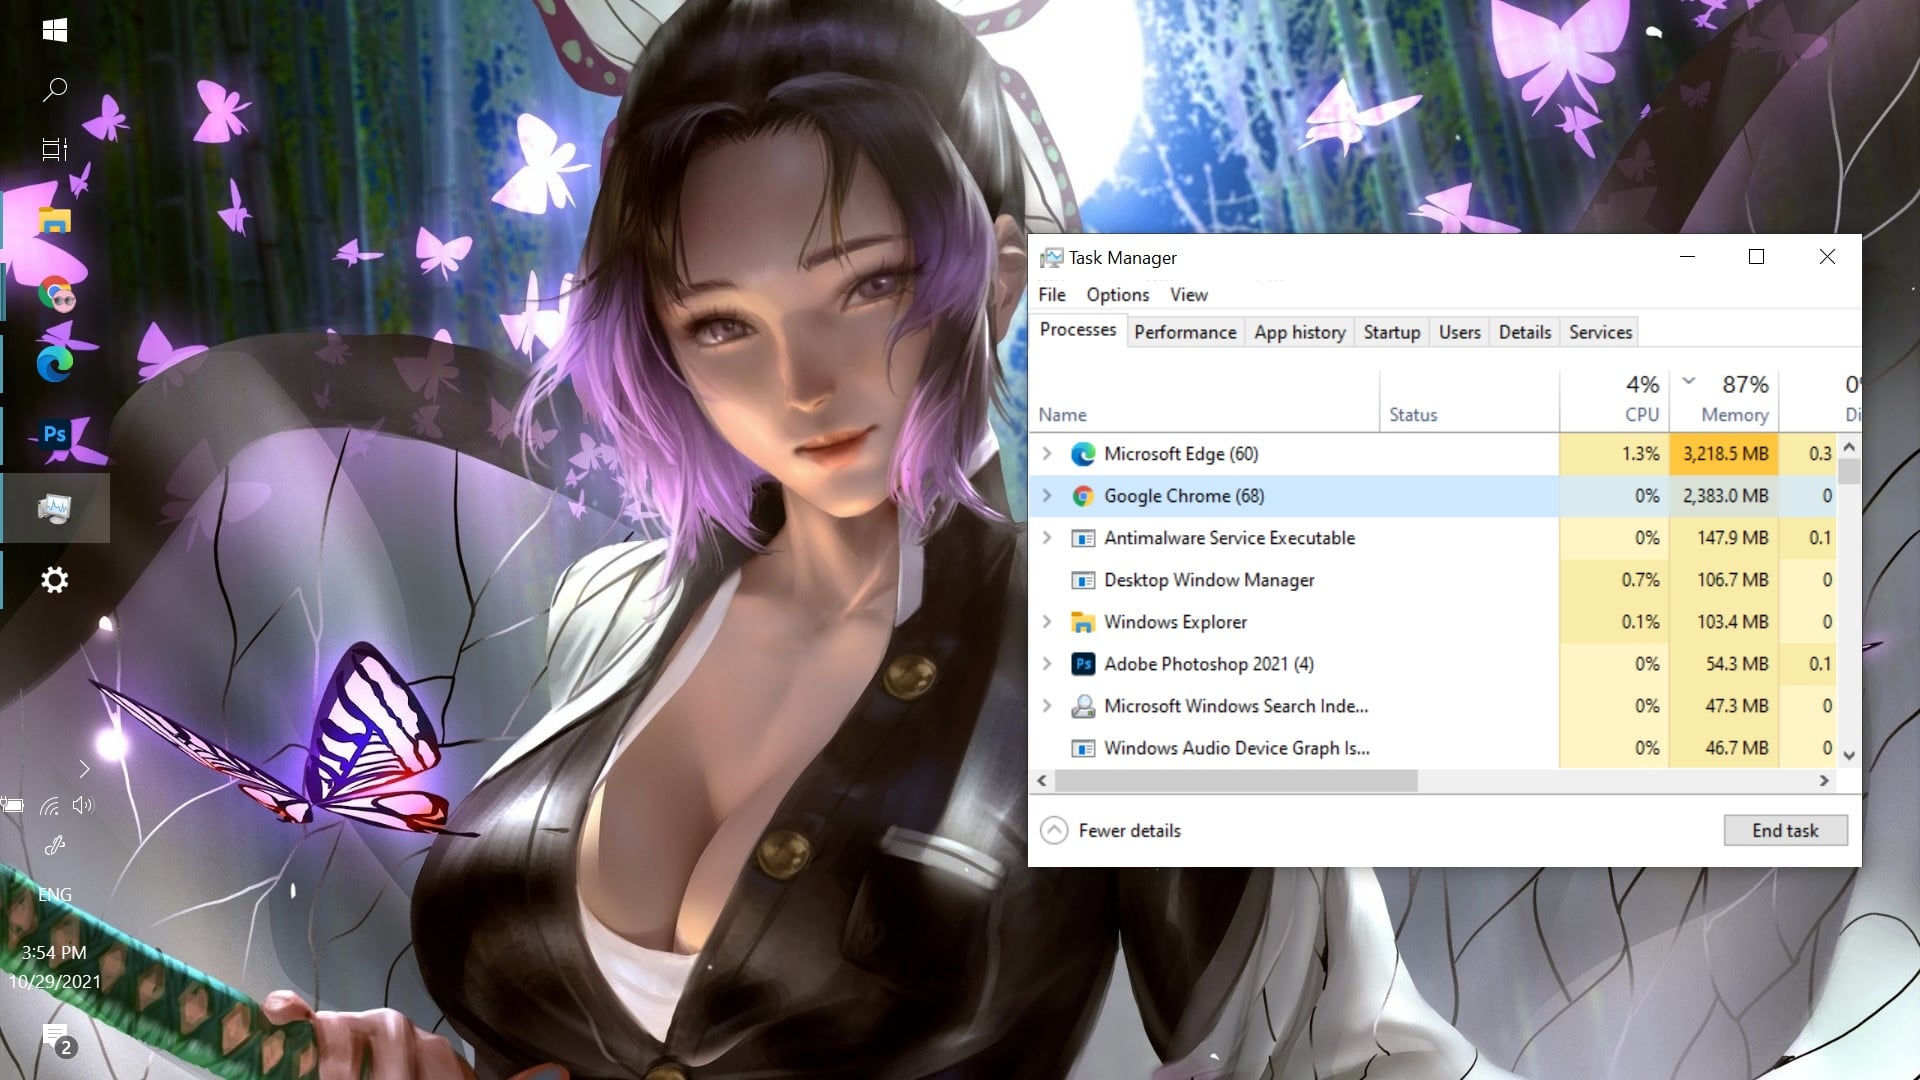Click the horizontal scrollbar right arrow
Image resolution: width=1920 pixels, height=1080 pixels.
tap(1825, 781)
